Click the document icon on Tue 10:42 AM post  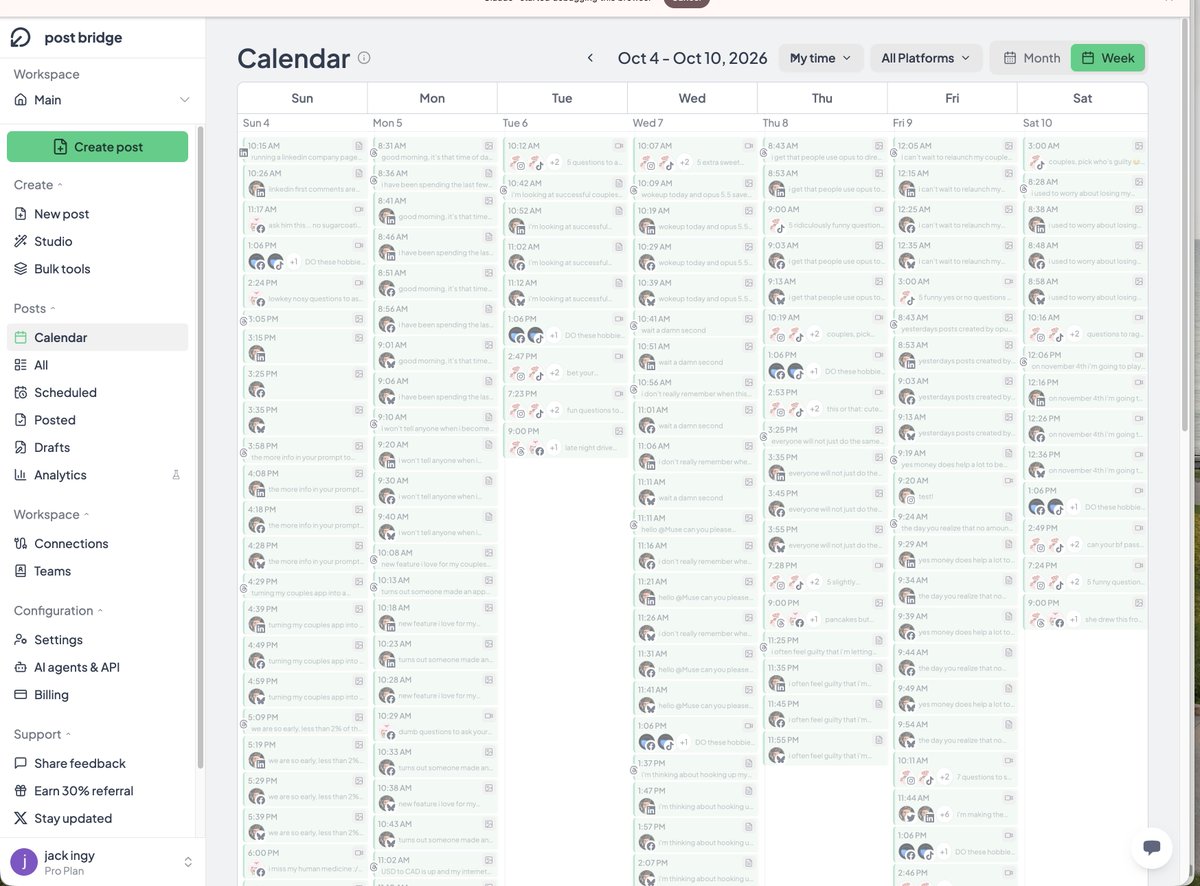coord(619,183)
